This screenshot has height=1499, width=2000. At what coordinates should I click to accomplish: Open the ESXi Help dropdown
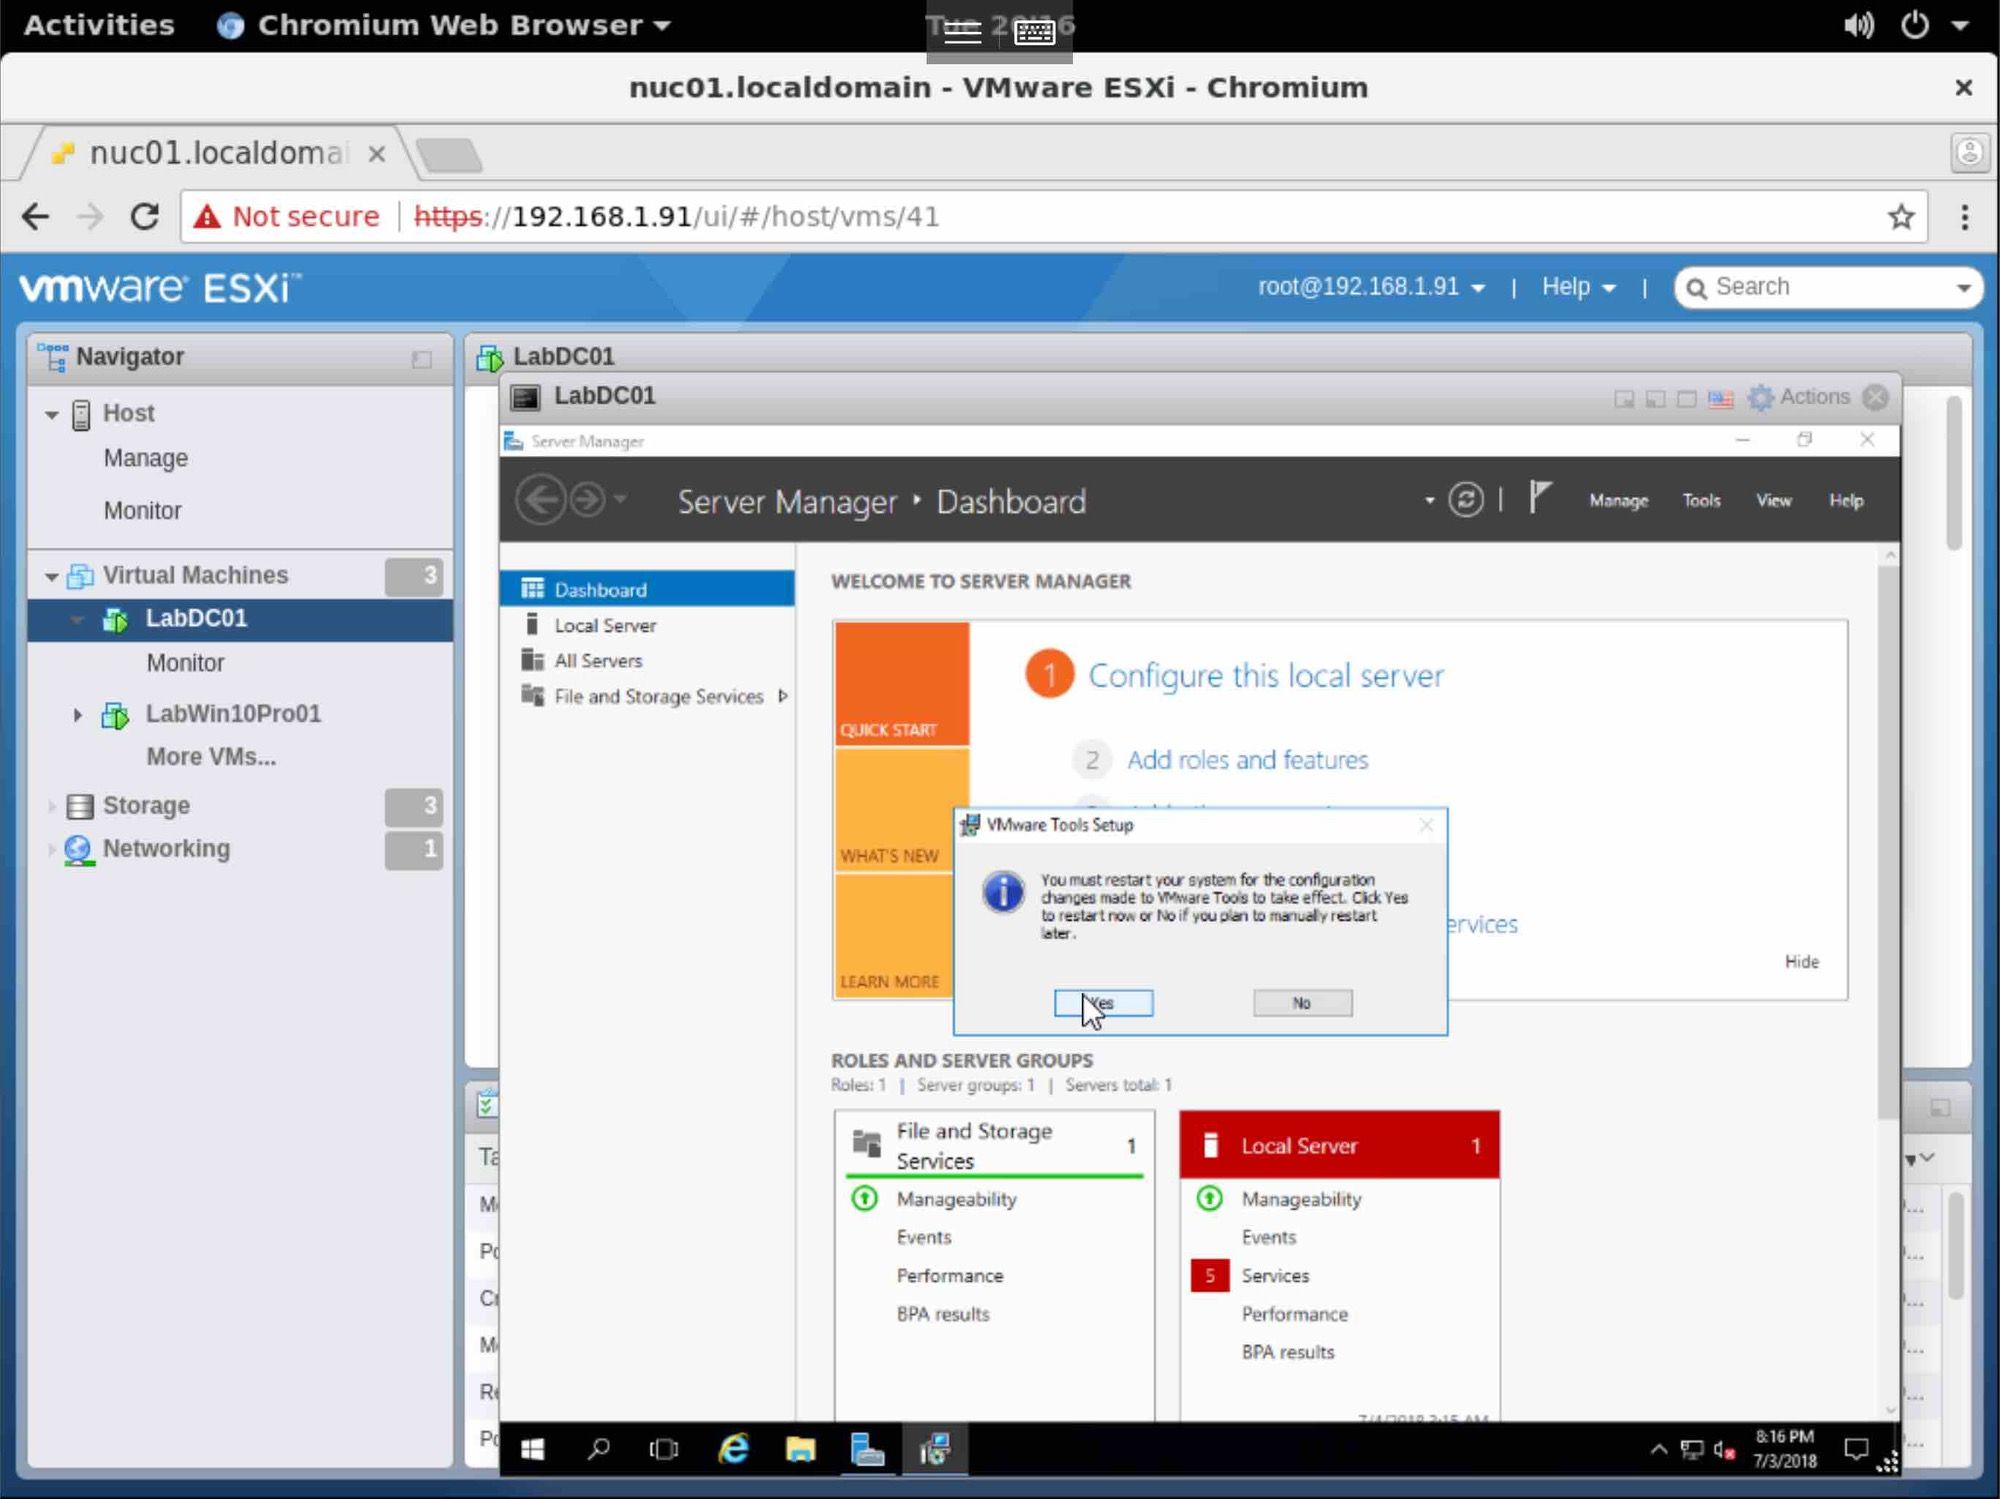click(x=1578, y=287)
